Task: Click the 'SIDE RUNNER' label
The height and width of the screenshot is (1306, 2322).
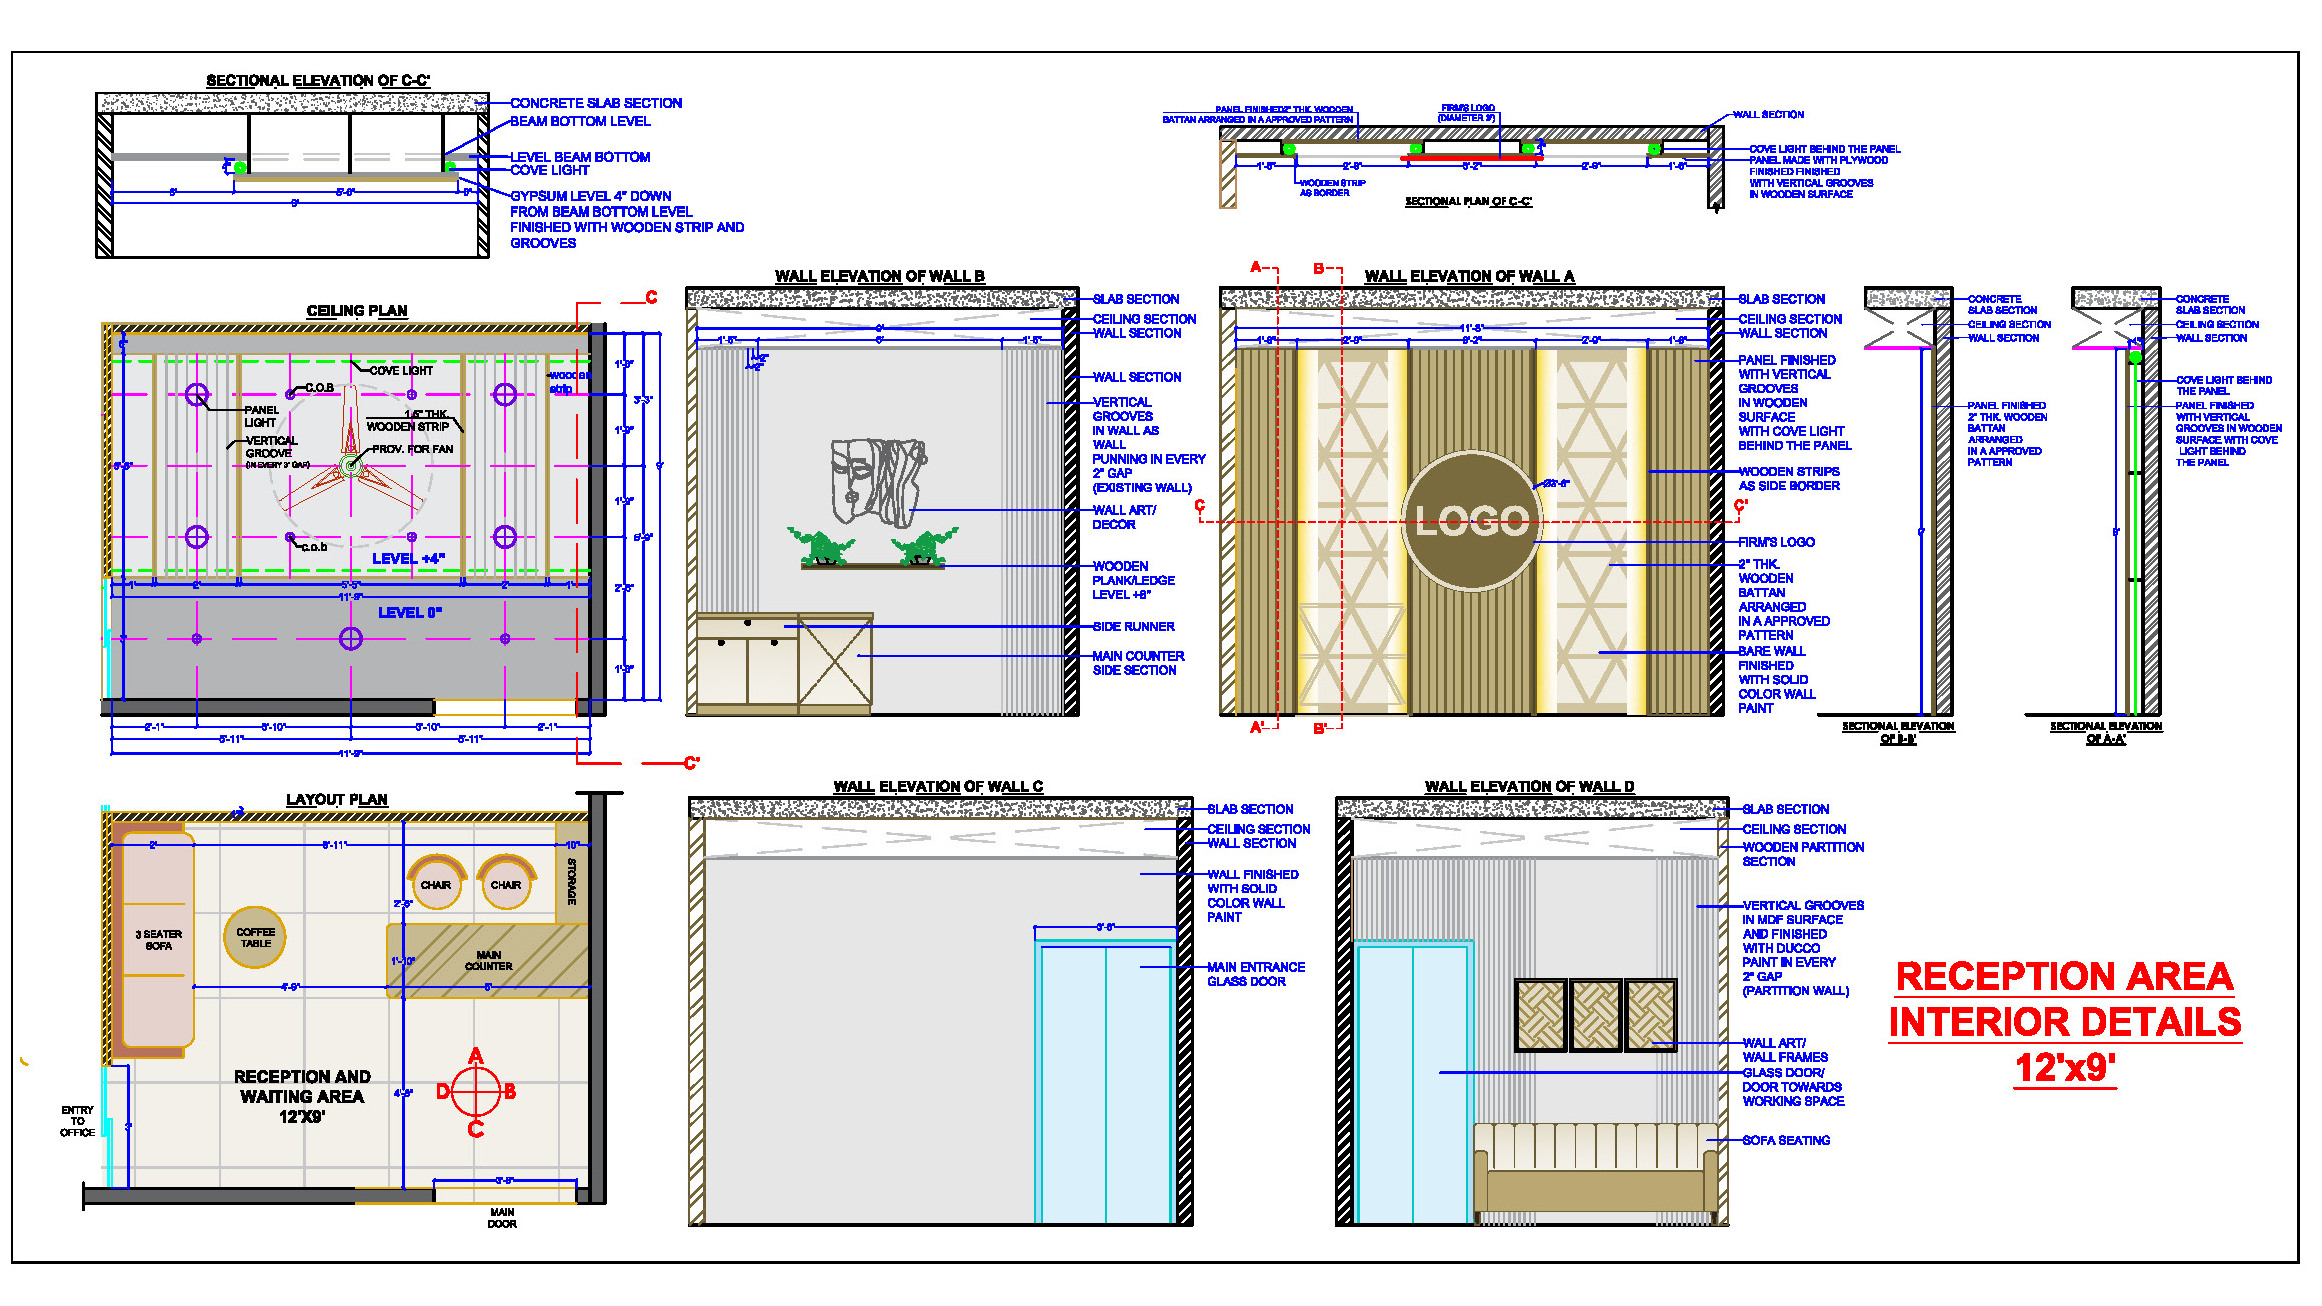Action: tap(1133, 626)
